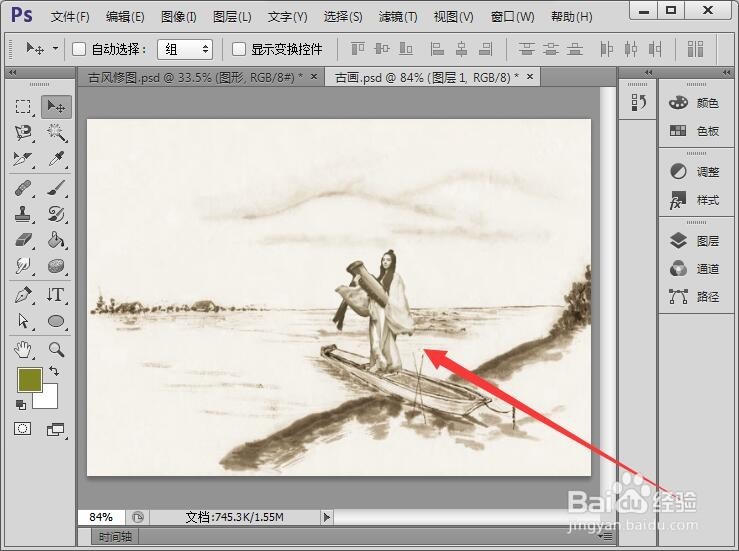Select the Zoom tool
The image size is (739, 551).
[x=56, y=350]
